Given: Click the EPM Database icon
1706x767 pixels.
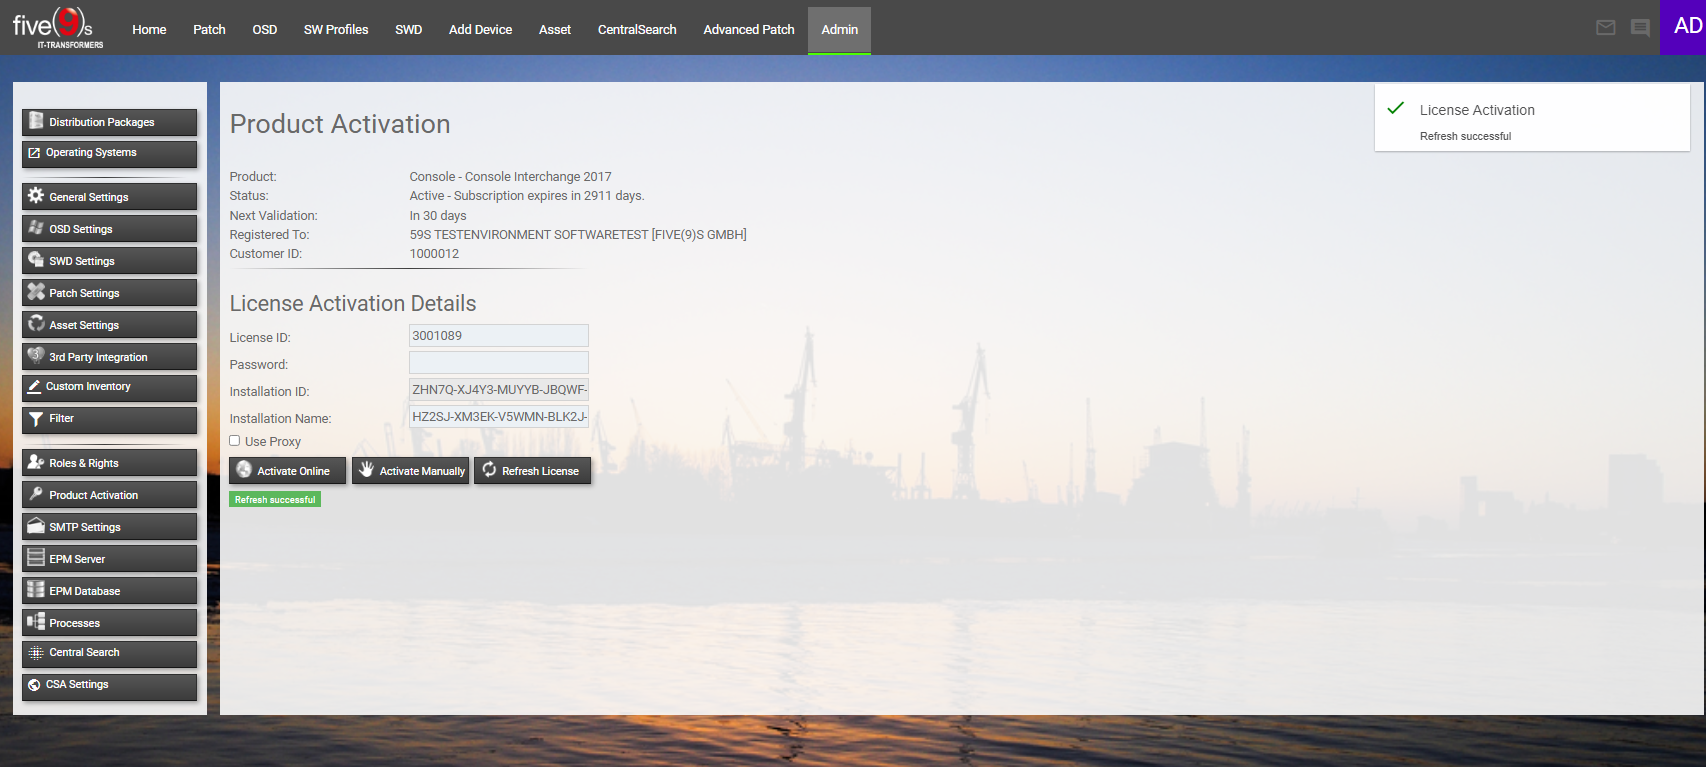Looking at the screenshot, I should (x=36, y=590).
